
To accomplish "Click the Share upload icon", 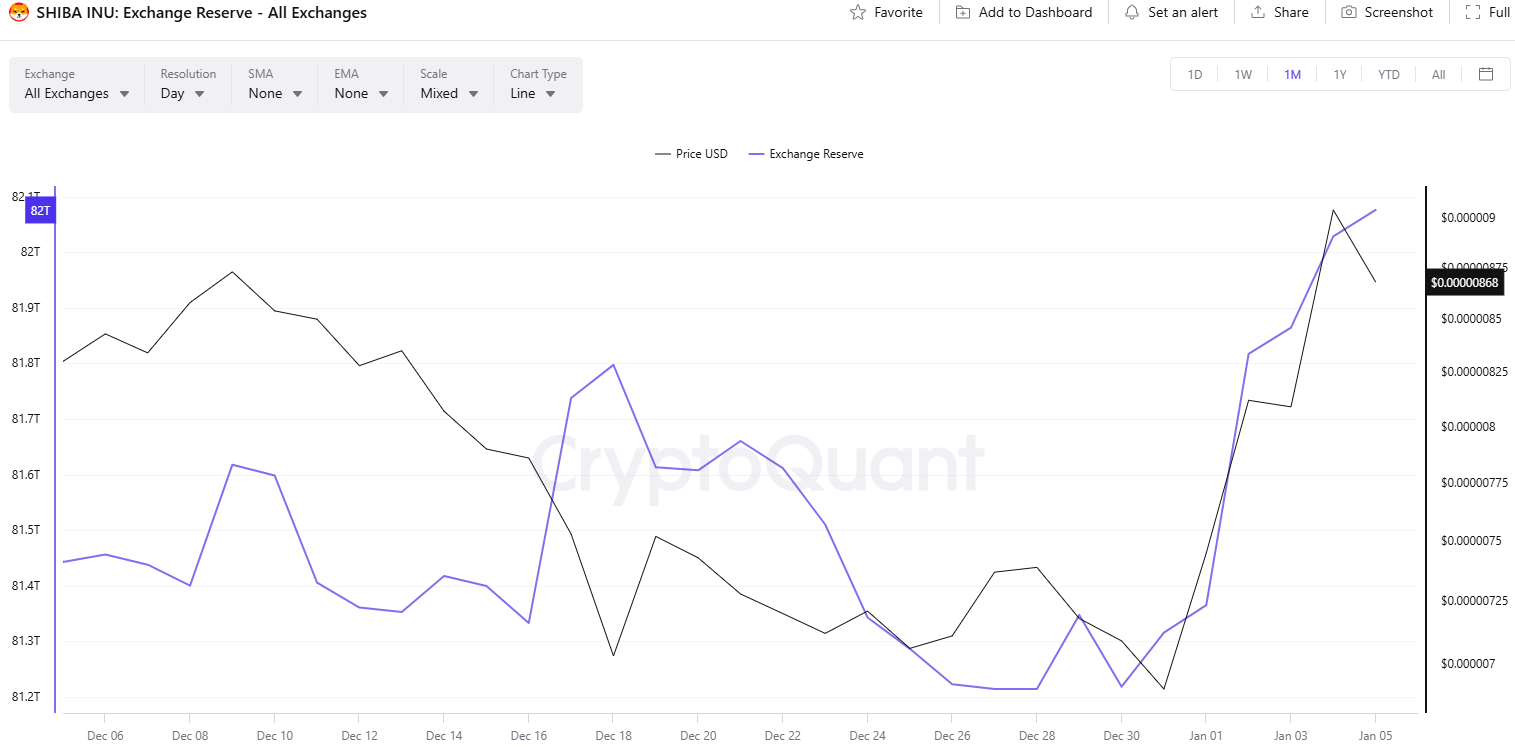I will [1258, 13].
